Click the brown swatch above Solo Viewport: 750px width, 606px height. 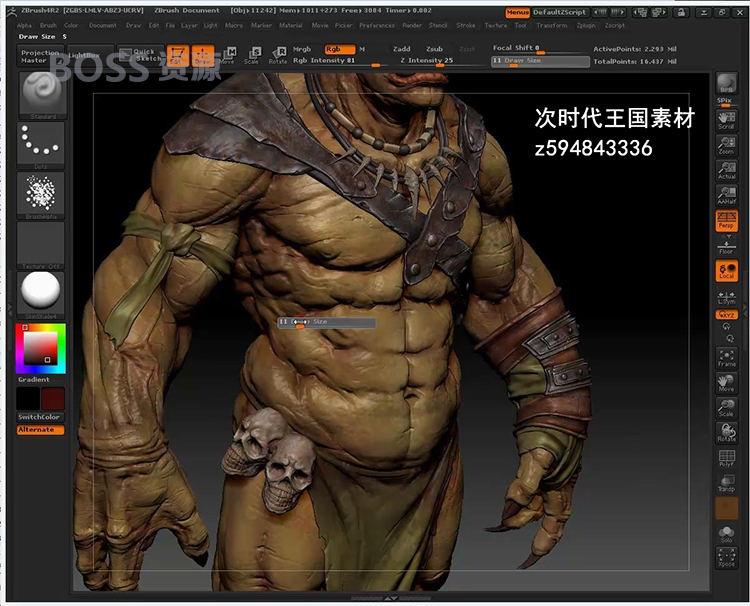click(x=727, y=508)
